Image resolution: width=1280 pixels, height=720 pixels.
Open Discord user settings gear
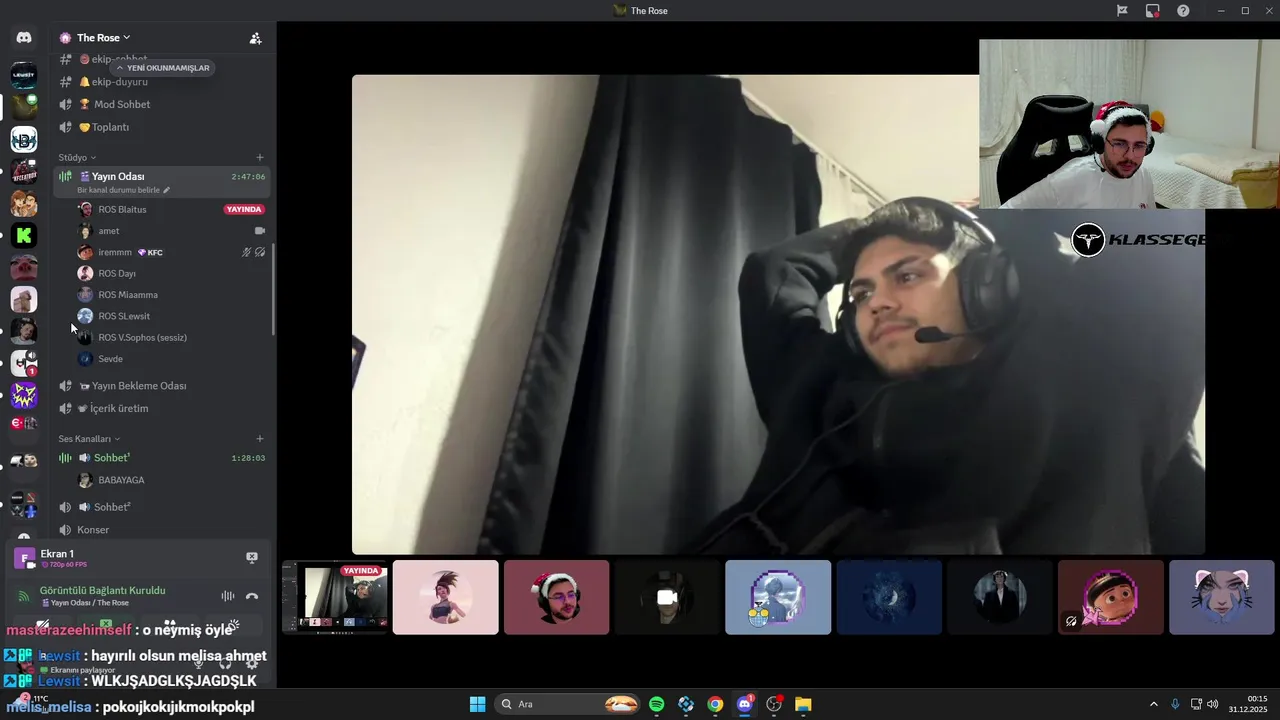tap(252, 663)
